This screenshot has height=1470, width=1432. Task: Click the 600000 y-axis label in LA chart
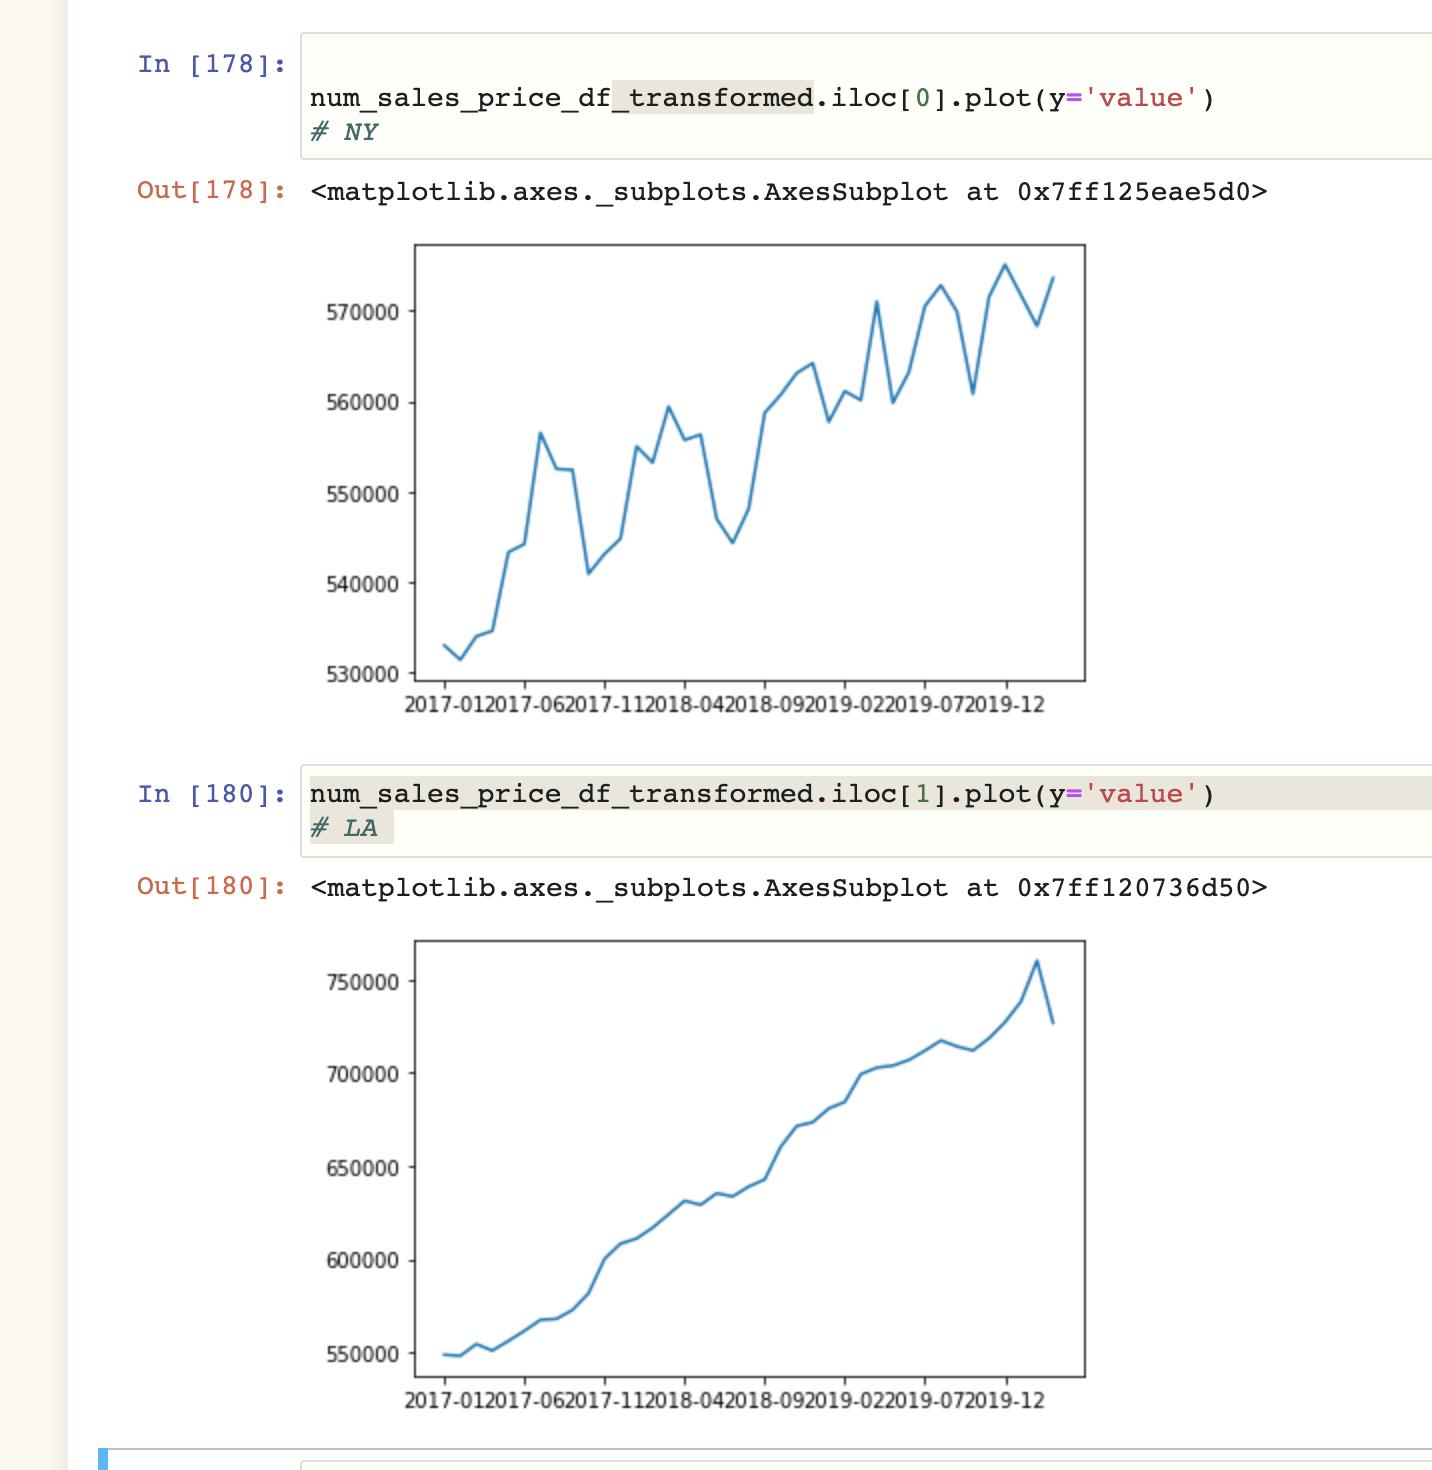pos(362,1261)
